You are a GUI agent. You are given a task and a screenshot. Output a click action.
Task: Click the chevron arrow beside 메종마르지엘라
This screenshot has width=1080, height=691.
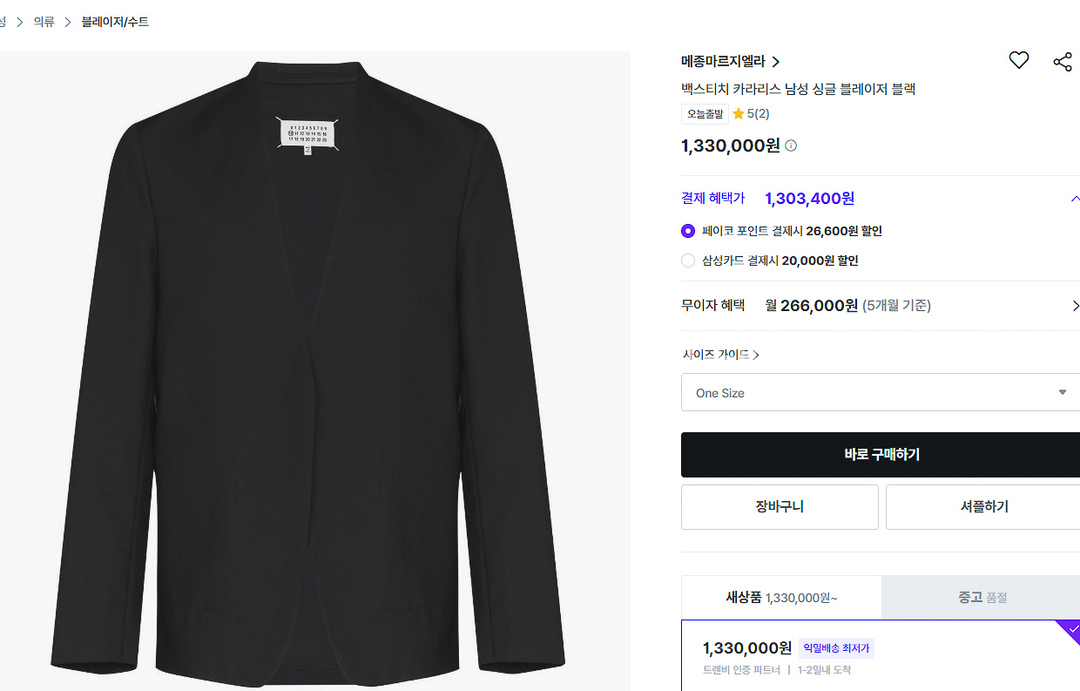coord(776,62)
